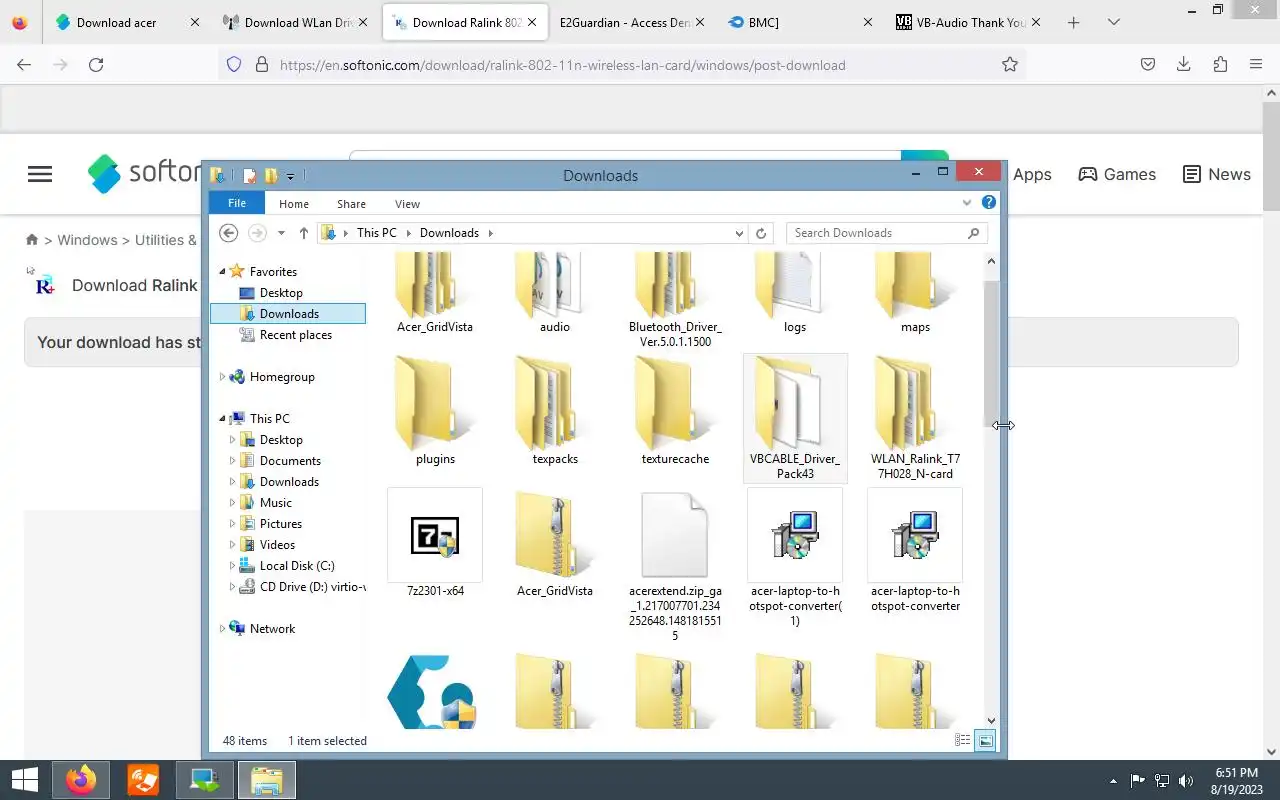Select the Acer_GridVista folder in top row
This screenshot has width=1280, height=800.
pos(435,295)
